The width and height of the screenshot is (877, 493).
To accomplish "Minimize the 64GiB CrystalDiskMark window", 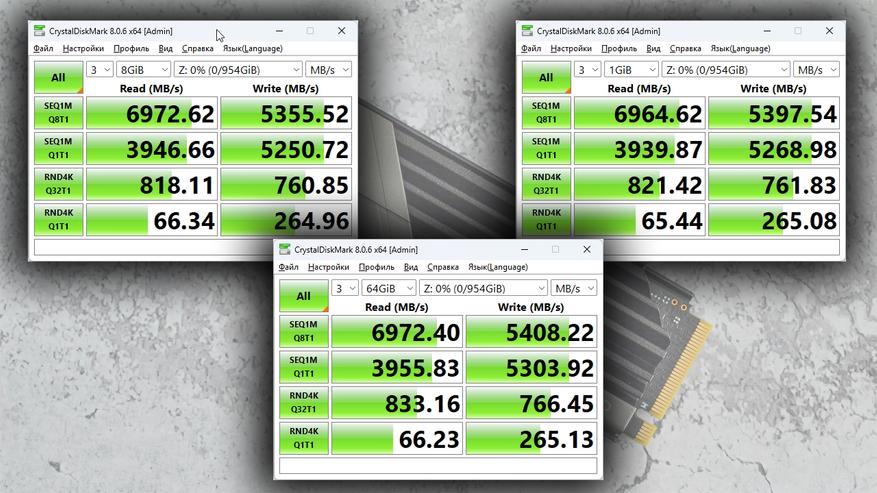I will coord(525,250).
